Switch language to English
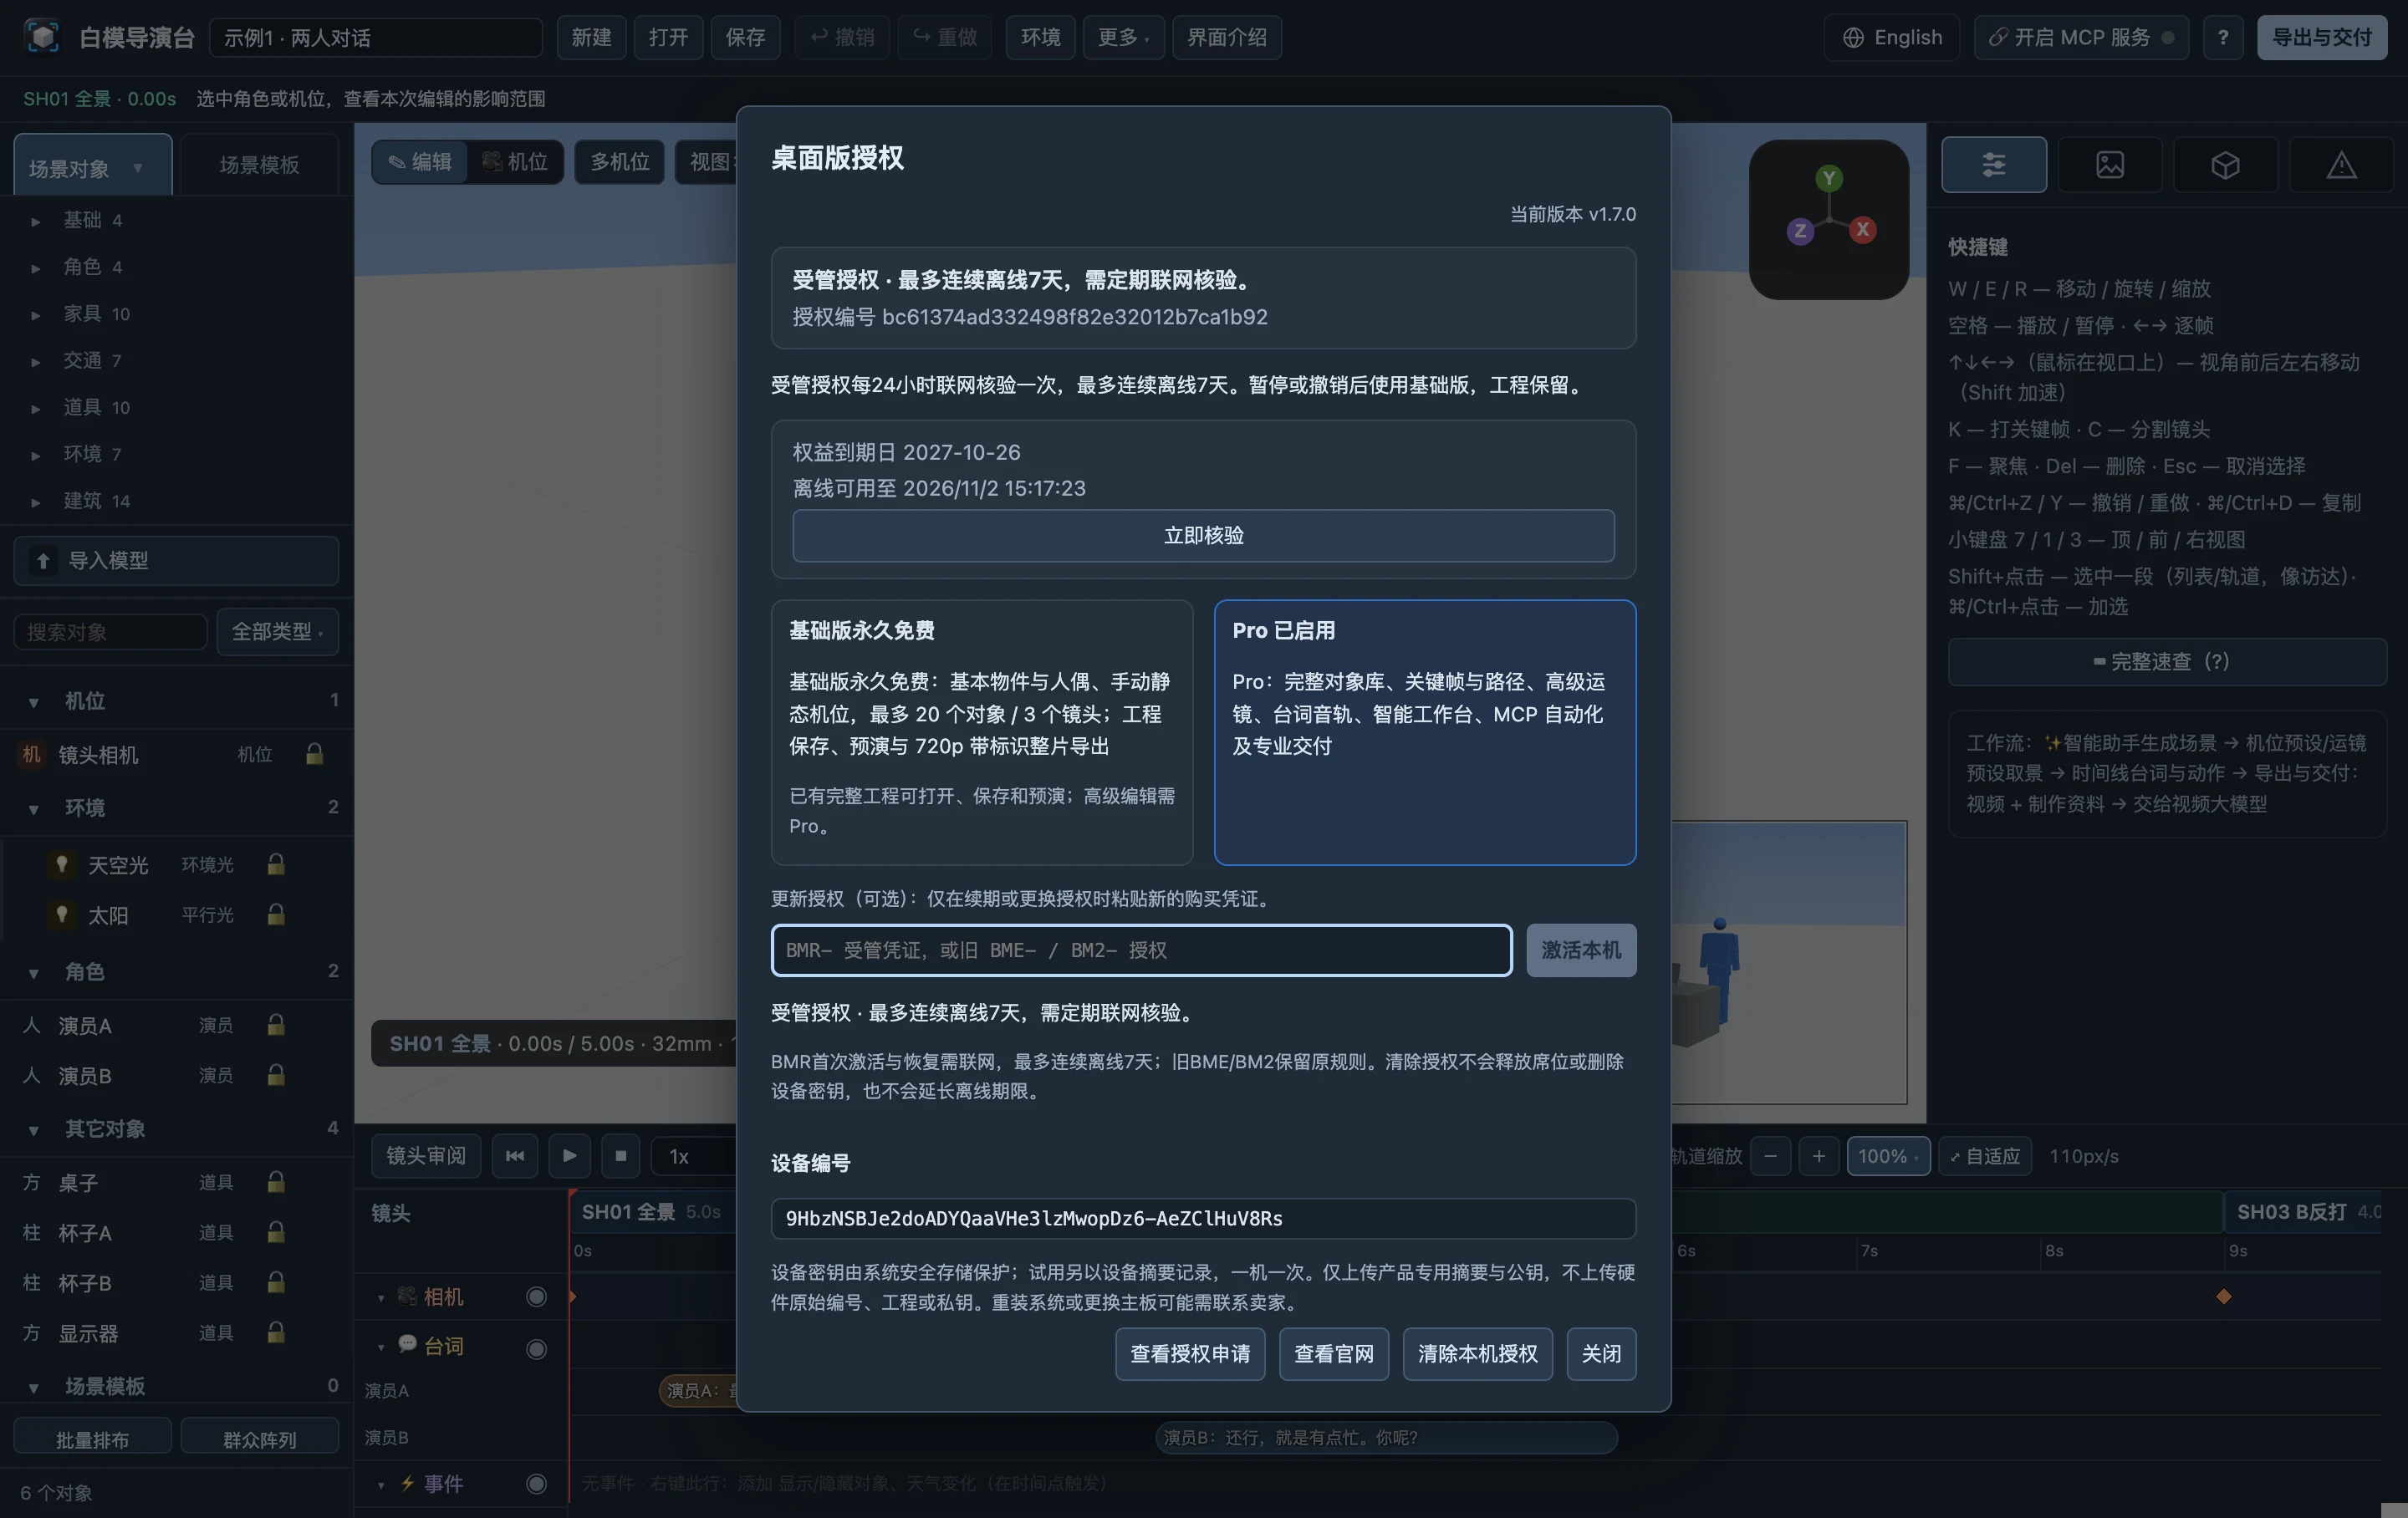Viewport: 2408px width, 1518px height. tap(1892, 37)
